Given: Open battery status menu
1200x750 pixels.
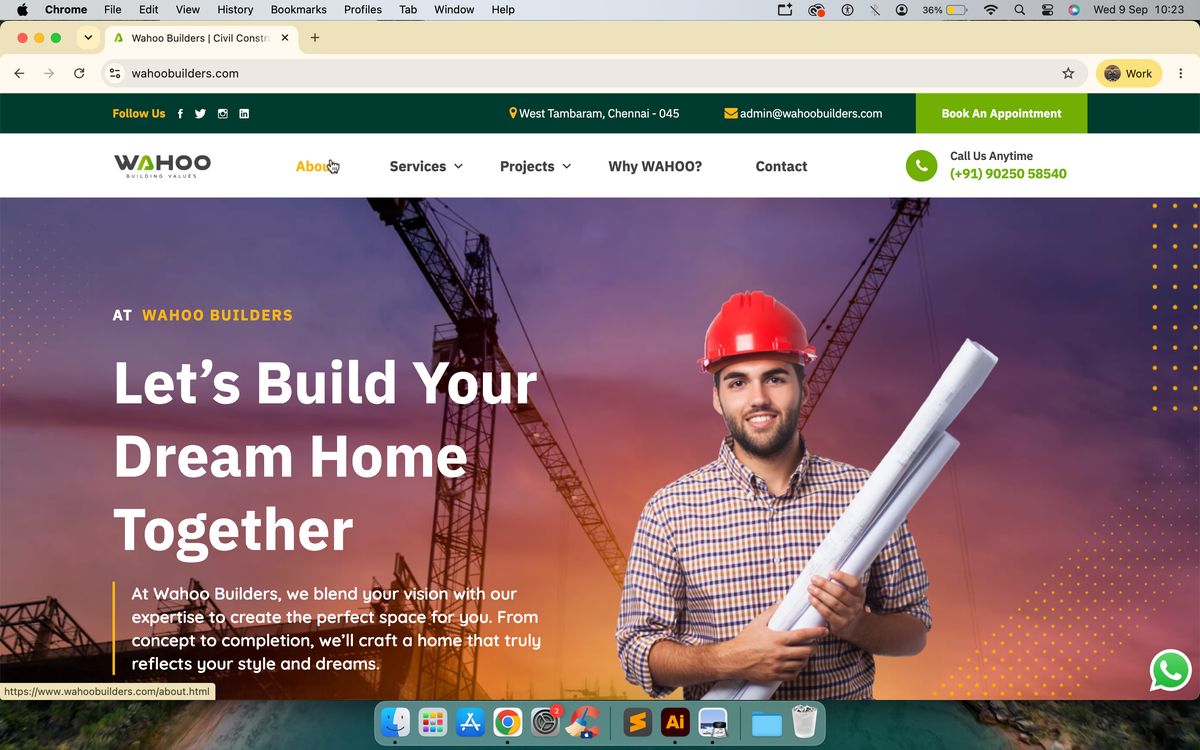Looking at the screenshot, I should pyautogui.click(x=944, y=9).
